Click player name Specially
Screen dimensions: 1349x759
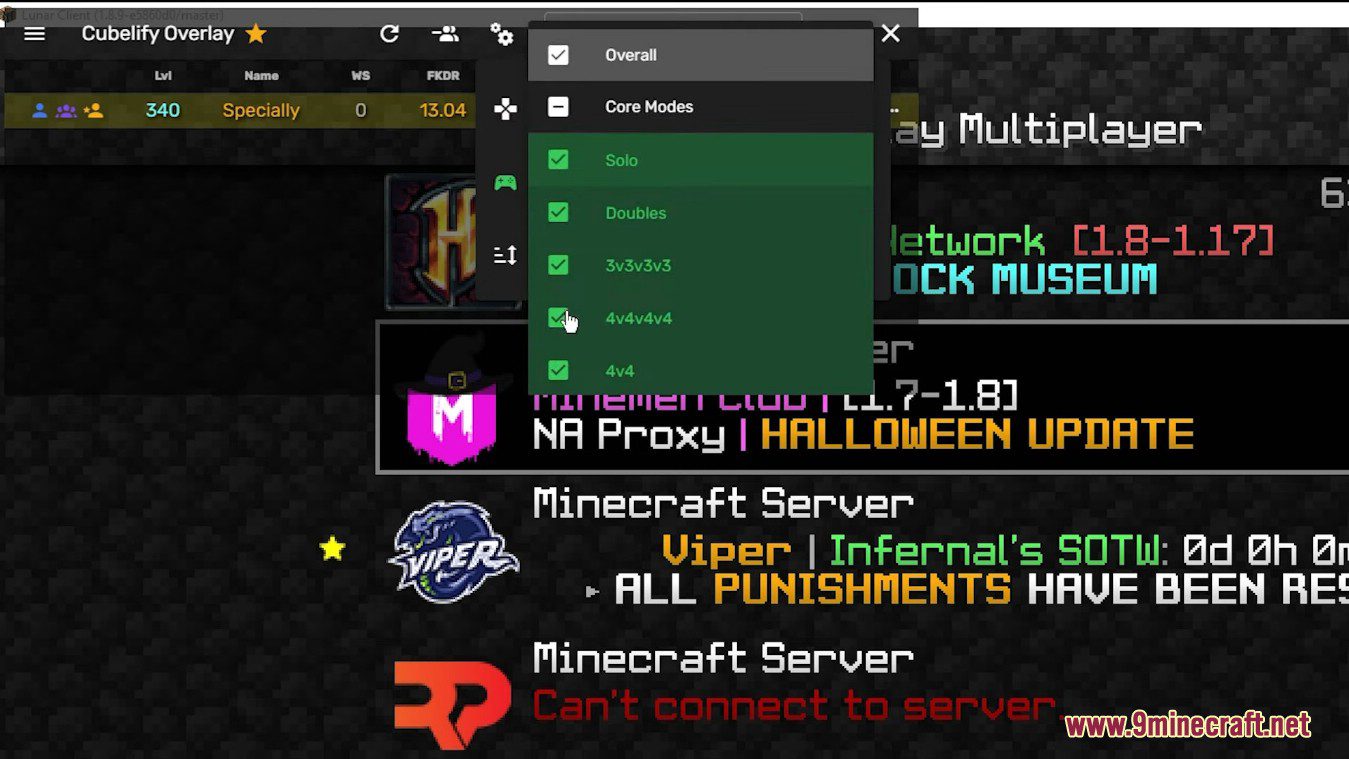261,111
